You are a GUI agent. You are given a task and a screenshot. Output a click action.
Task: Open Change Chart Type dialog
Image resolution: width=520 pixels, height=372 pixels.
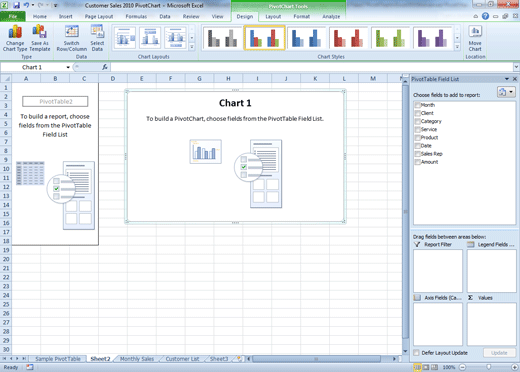tap(15, 38)
